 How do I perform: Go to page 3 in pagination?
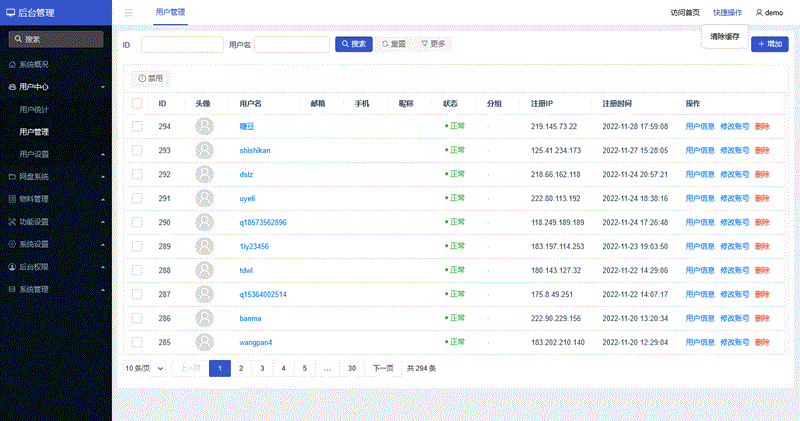pyautogui.click(x=262, y=368)
